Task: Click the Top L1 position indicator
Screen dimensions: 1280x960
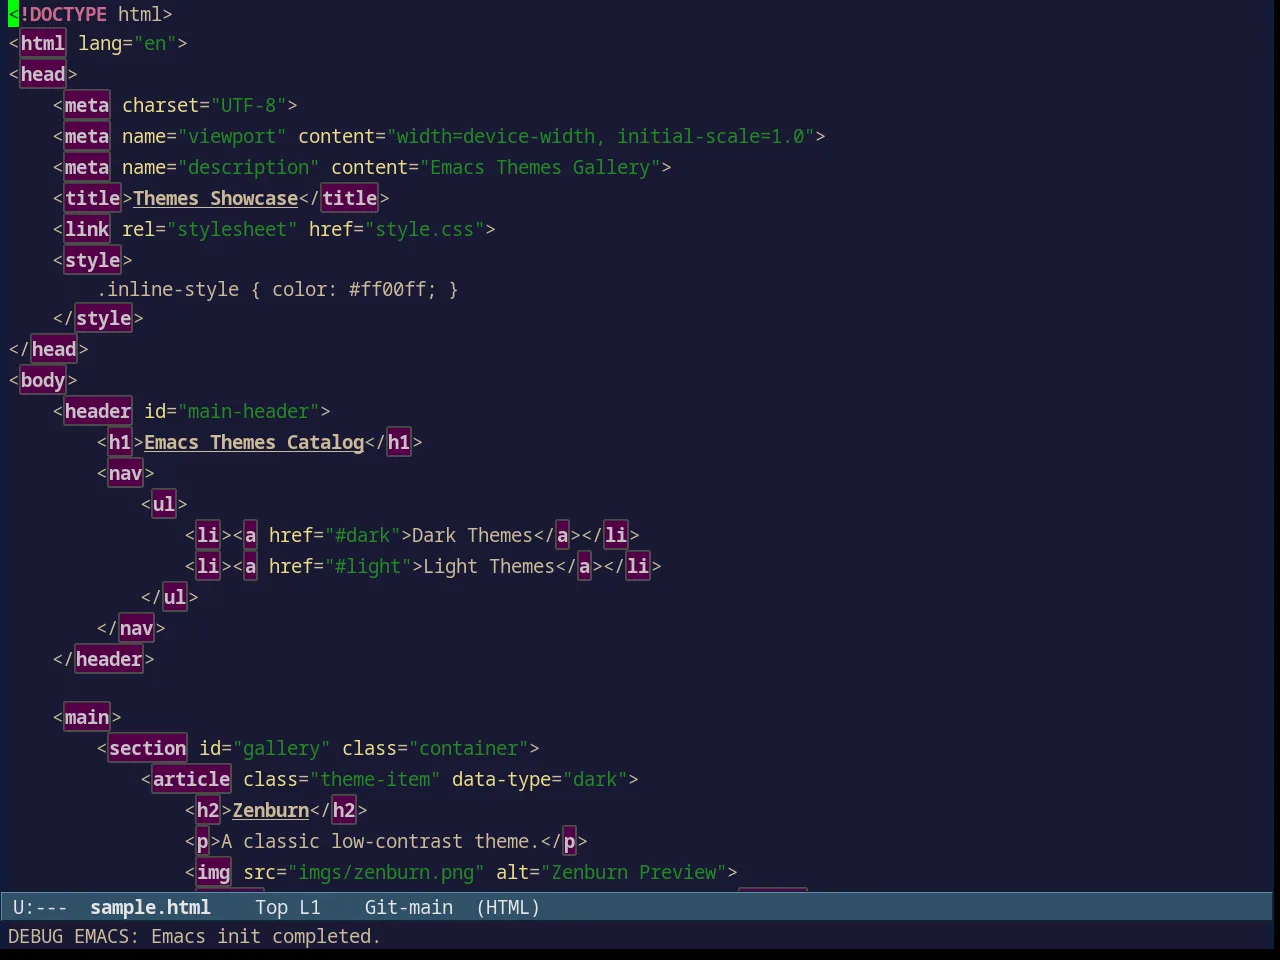Action: (288, 907)
